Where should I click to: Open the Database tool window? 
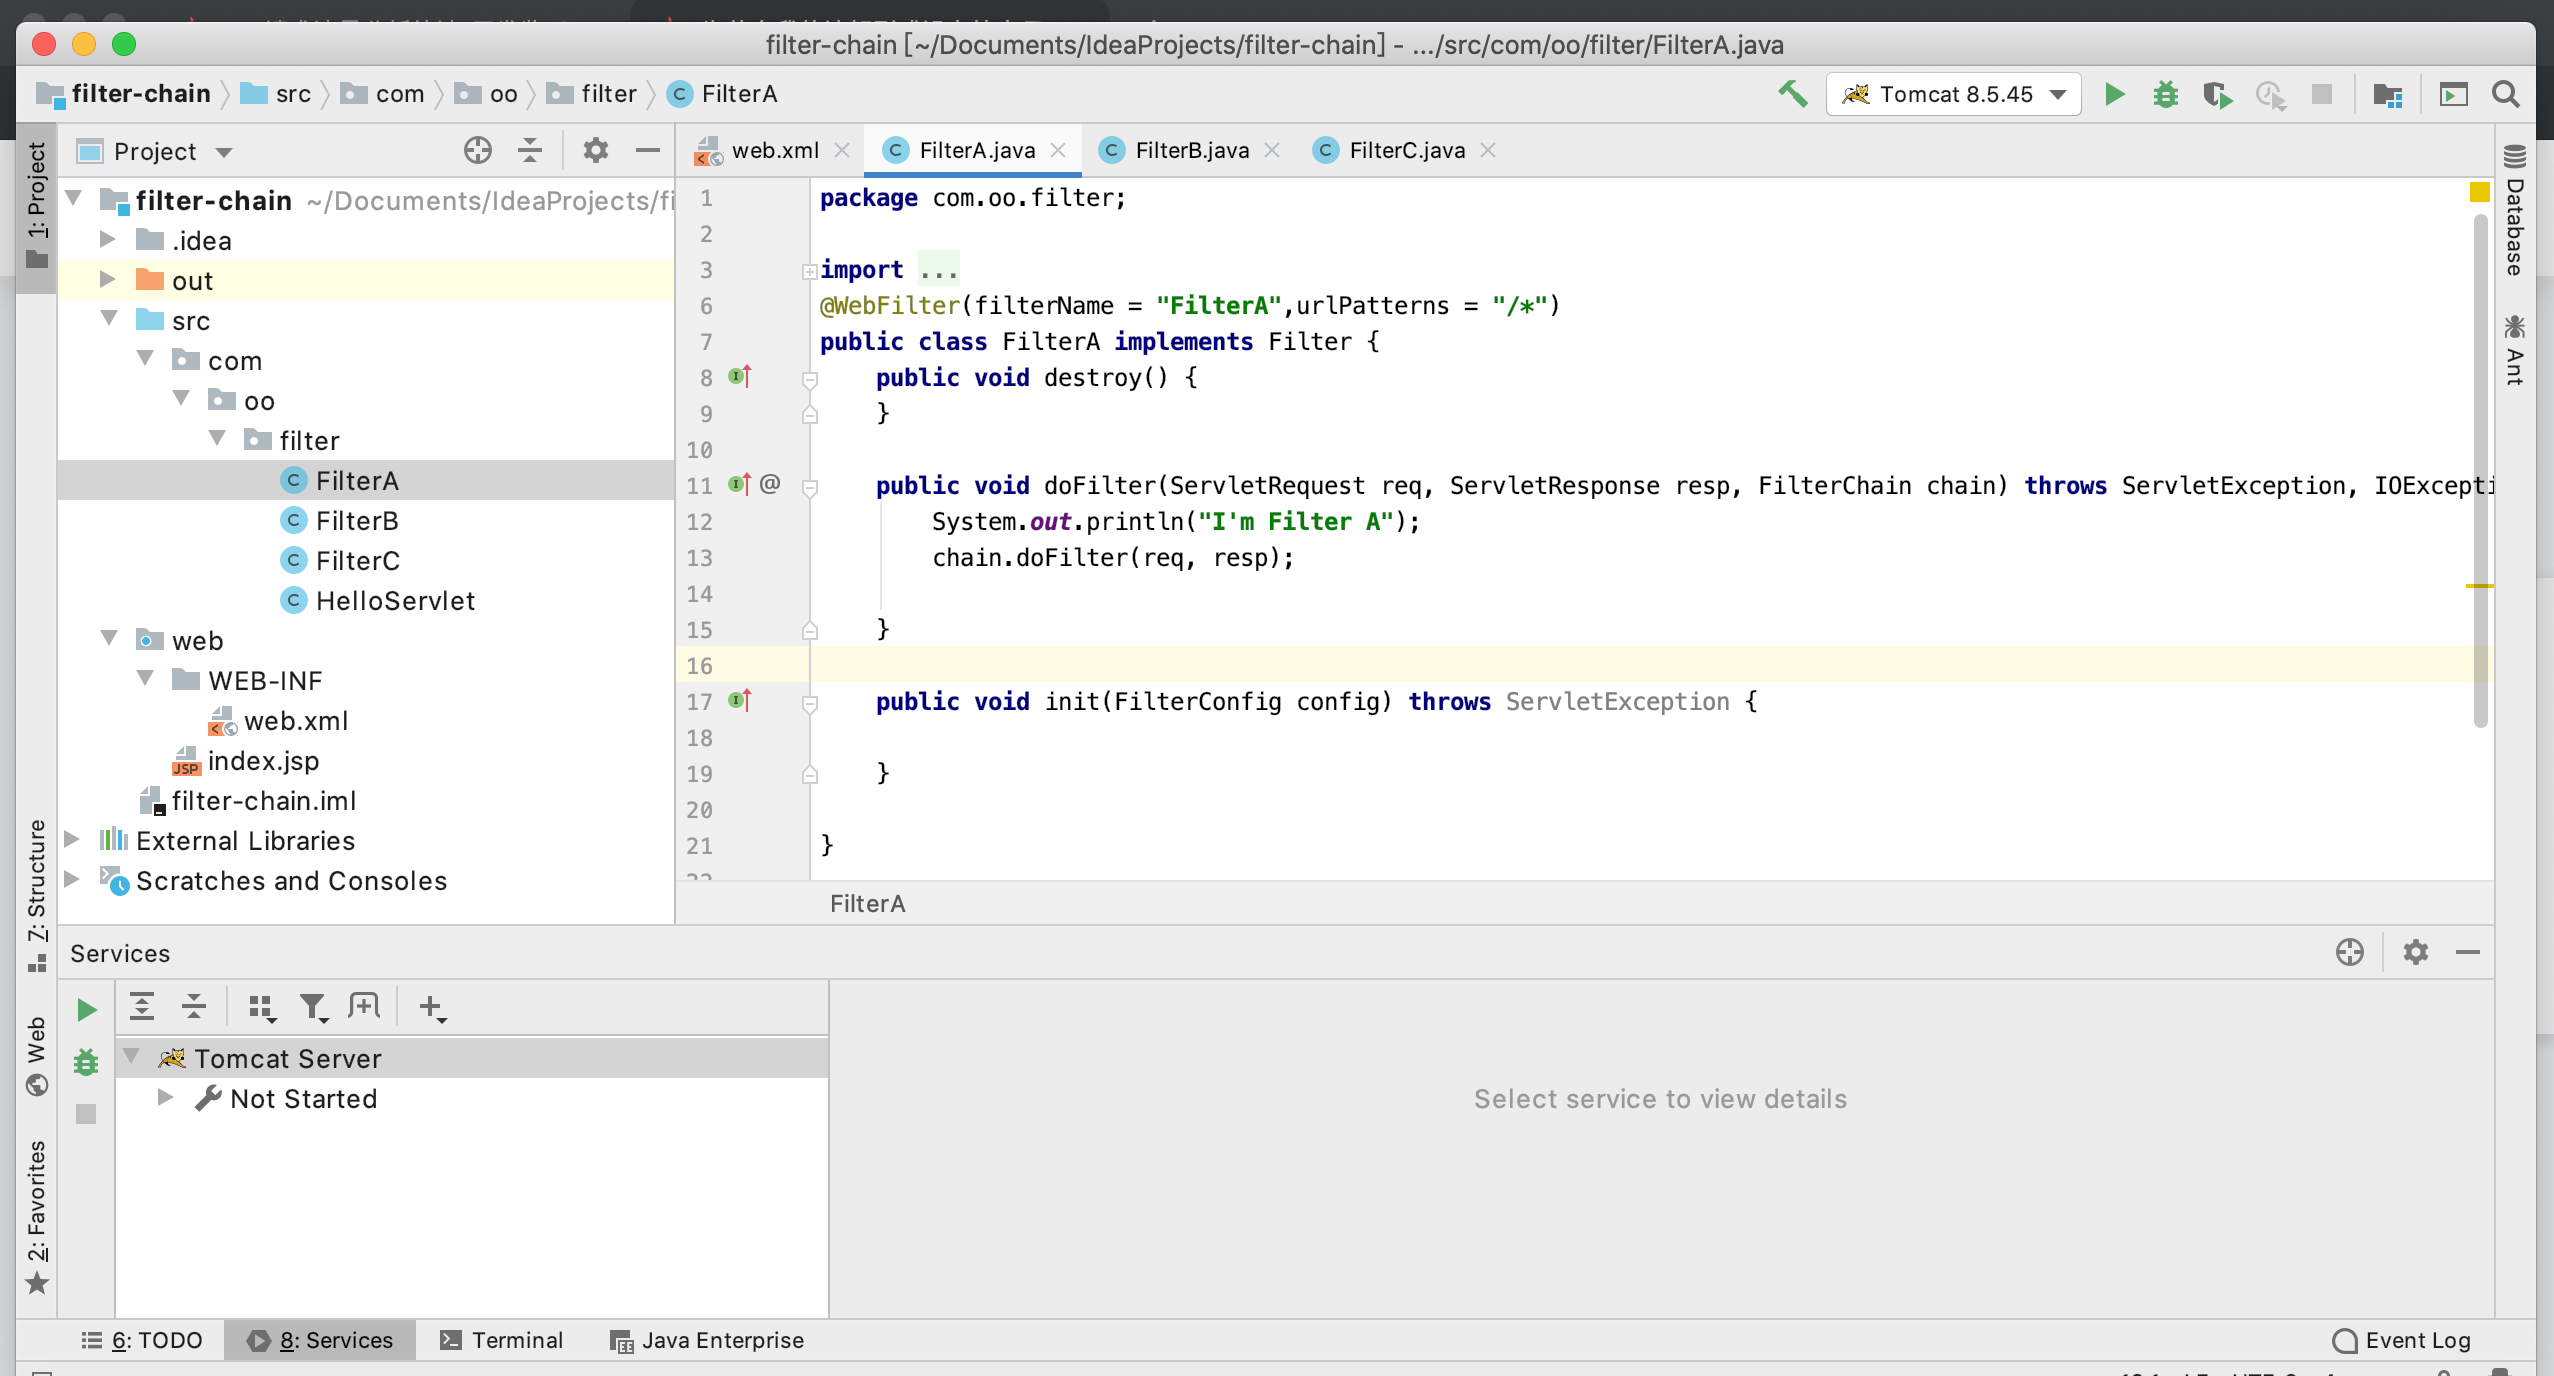pos(2515,211)
